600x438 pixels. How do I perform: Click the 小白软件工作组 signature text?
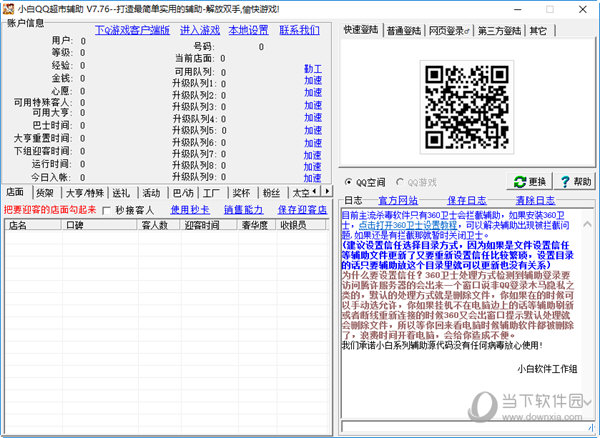547,369
